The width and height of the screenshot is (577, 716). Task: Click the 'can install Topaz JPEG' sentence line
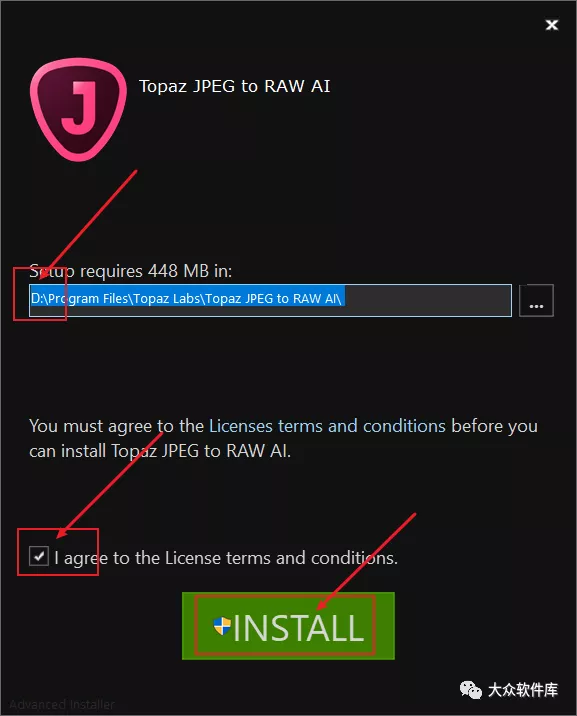click(x=160, y=451)
